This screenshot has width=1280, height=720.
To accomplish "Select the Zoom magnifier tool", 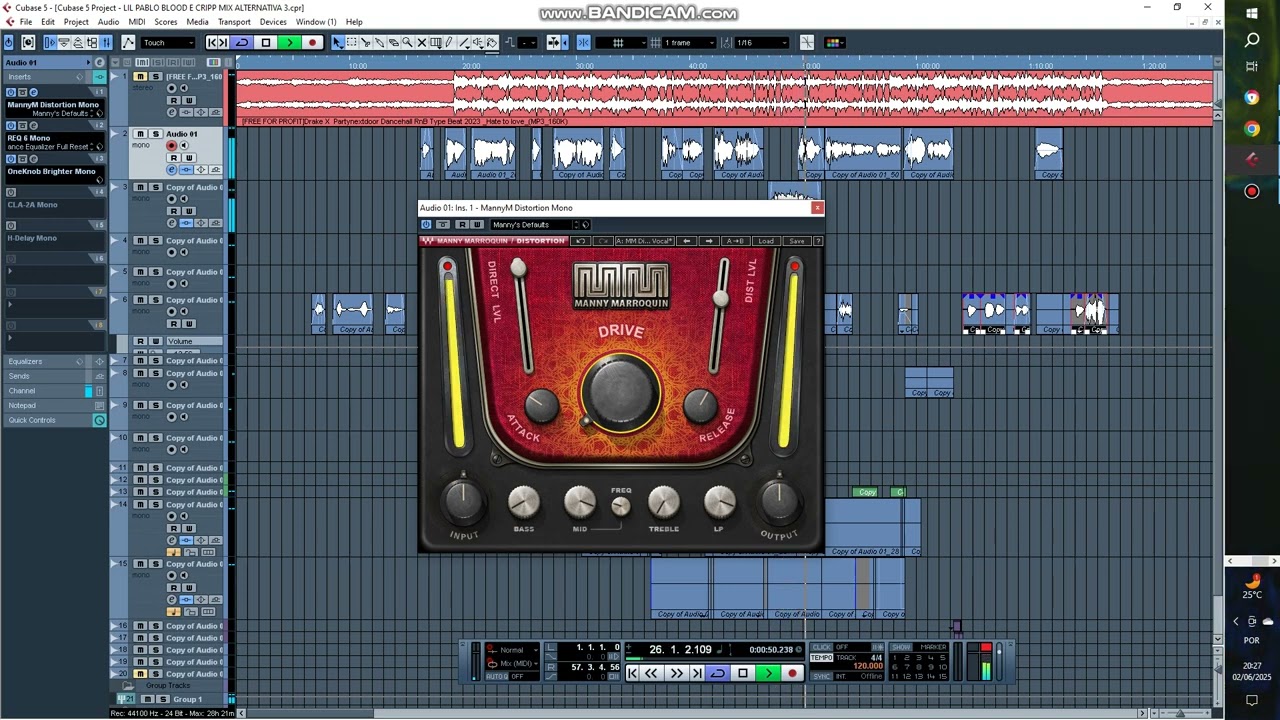I will click(x=408, y=43).
